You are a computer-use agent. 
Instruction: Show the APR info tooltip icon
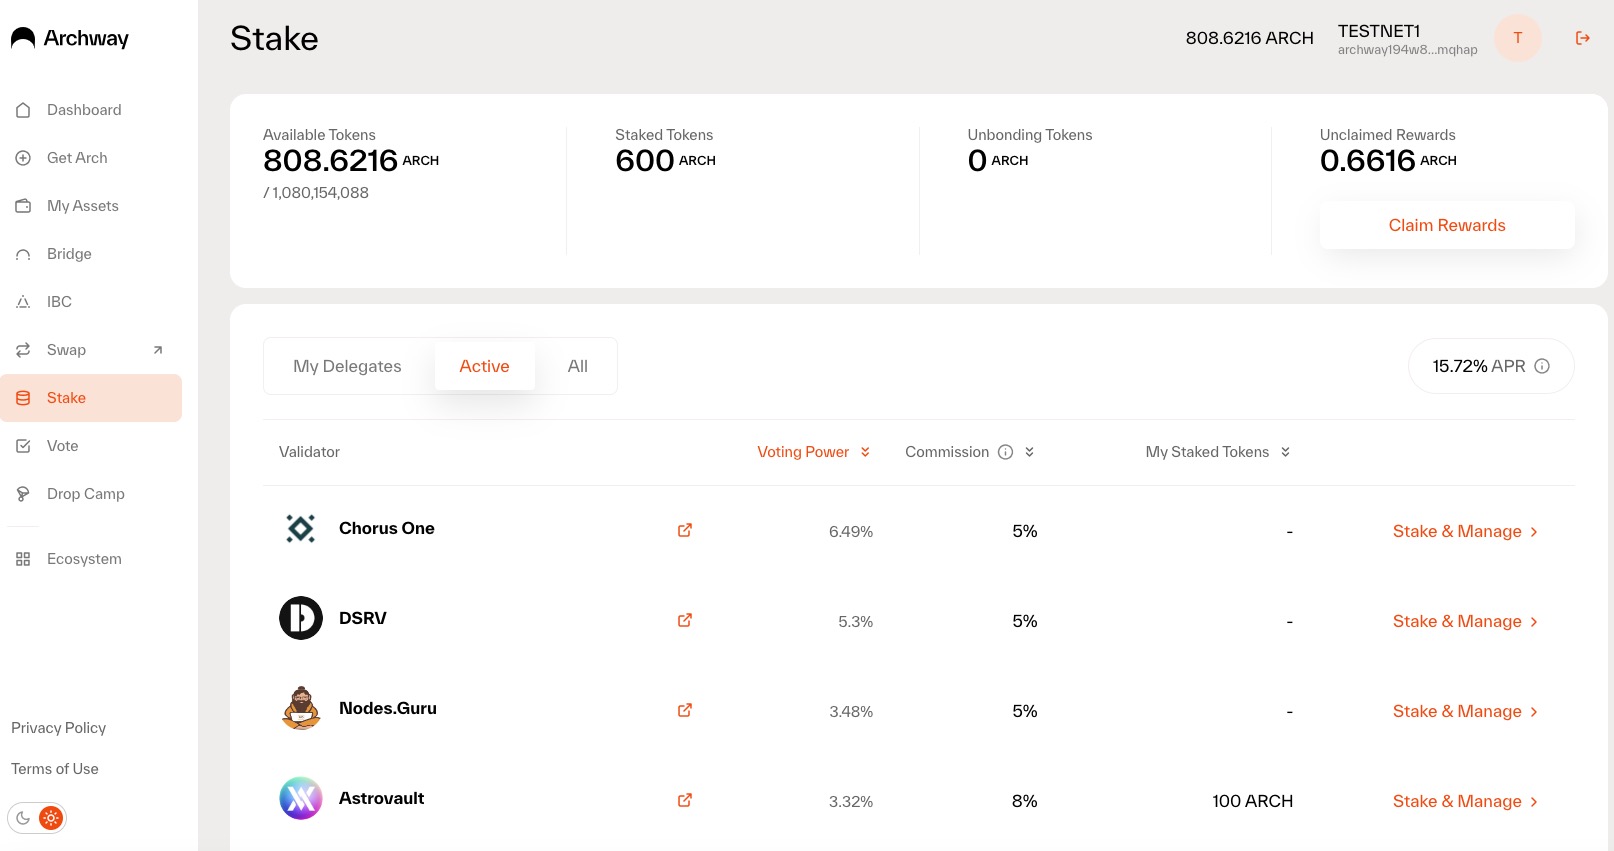[x=1542, y=366]
